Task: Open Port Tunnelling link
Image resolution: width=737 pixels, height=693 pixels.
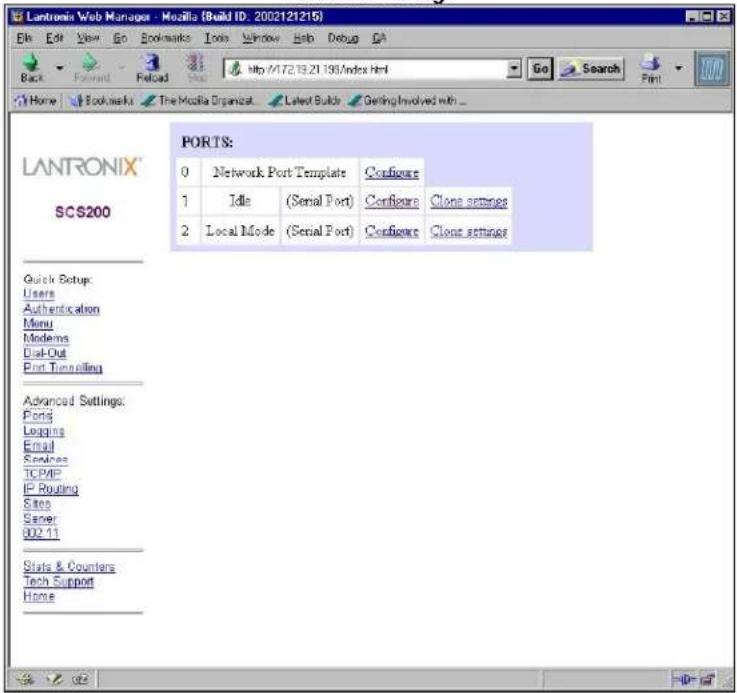Action: click(x=63, y=368)
